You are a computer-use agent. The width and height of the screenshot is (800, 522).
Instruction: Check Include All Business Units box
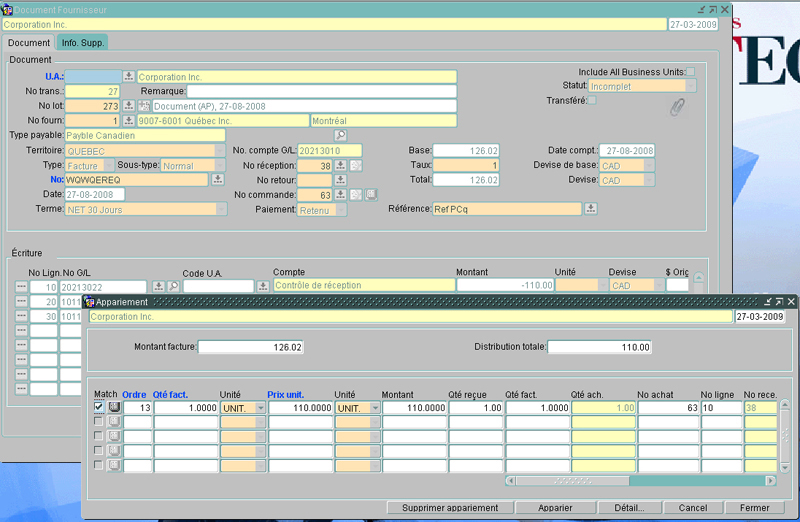tap(690, 72)
